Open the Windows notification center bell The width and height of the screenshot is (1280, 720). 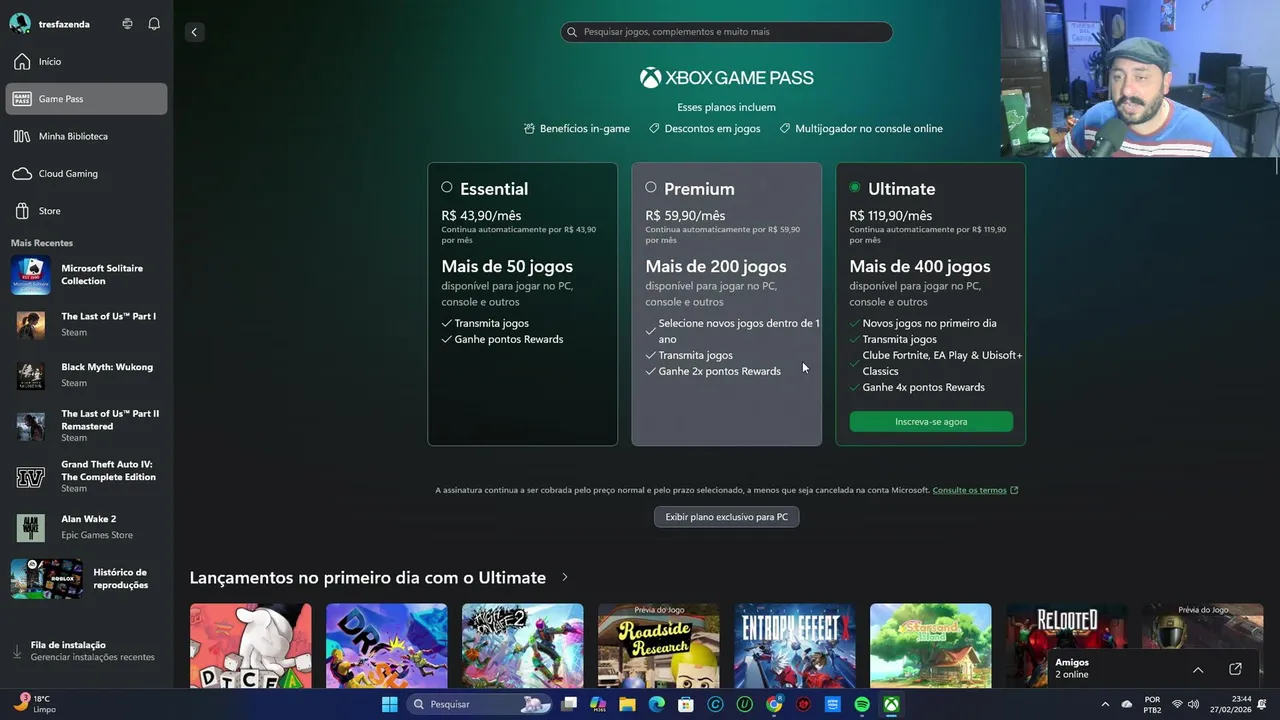[1264, 704]
